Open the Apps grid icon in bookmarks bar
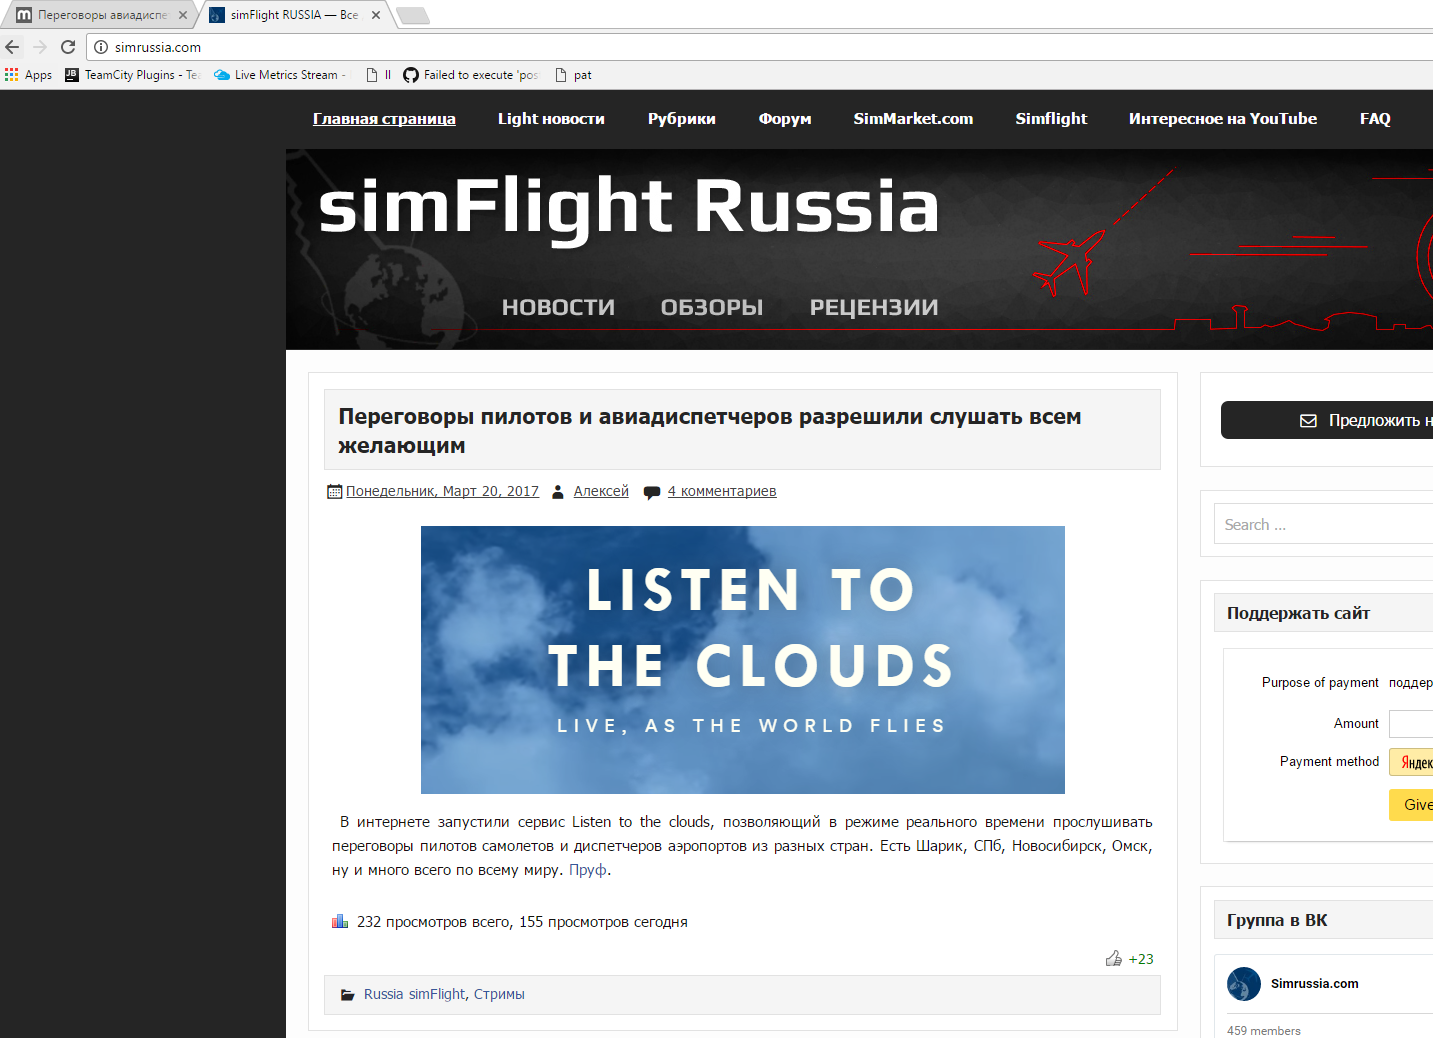This screenshot has height=1038, width=1433. point(12,75)
